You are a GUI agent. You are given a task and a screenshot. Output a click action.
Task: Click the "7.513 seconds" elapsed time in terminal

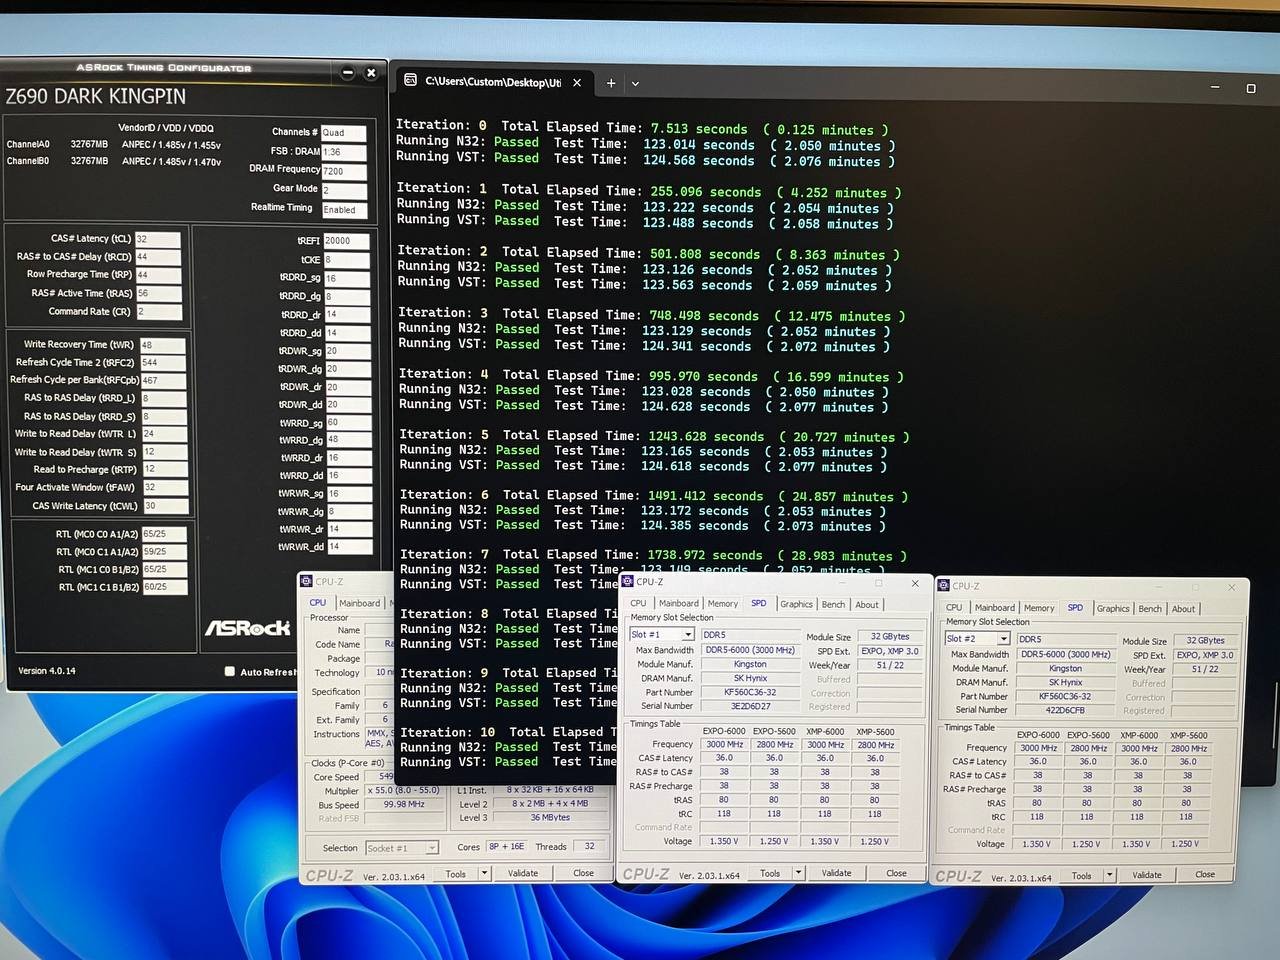click(699, 129)
